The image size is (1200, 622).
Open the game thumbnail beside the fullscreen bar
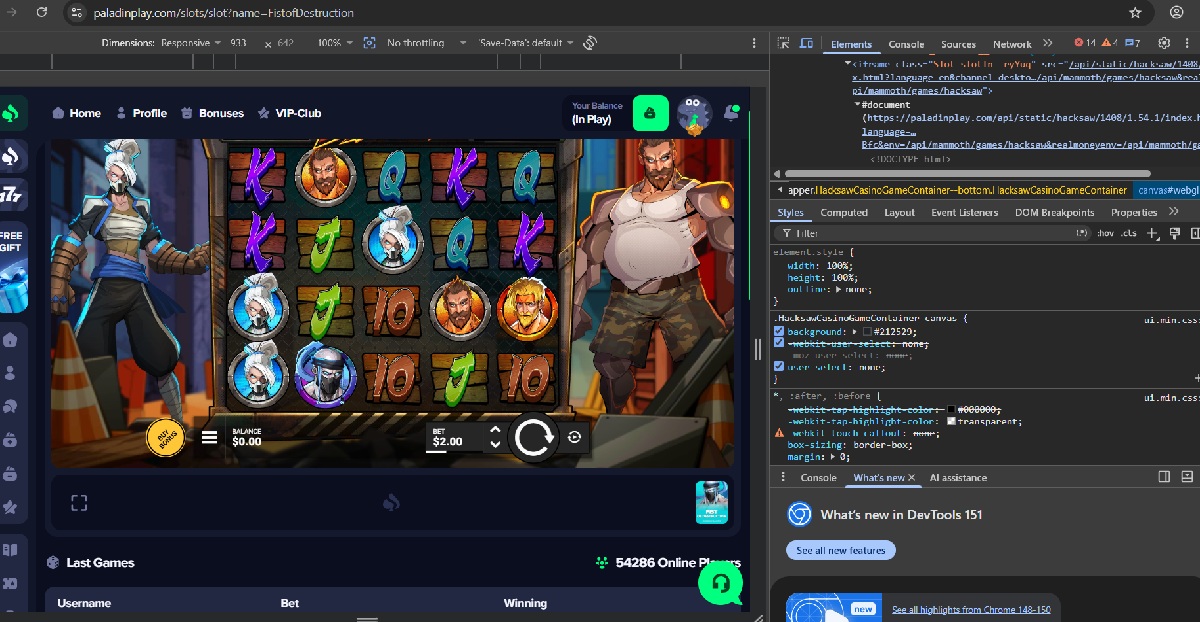coord(711,502)
